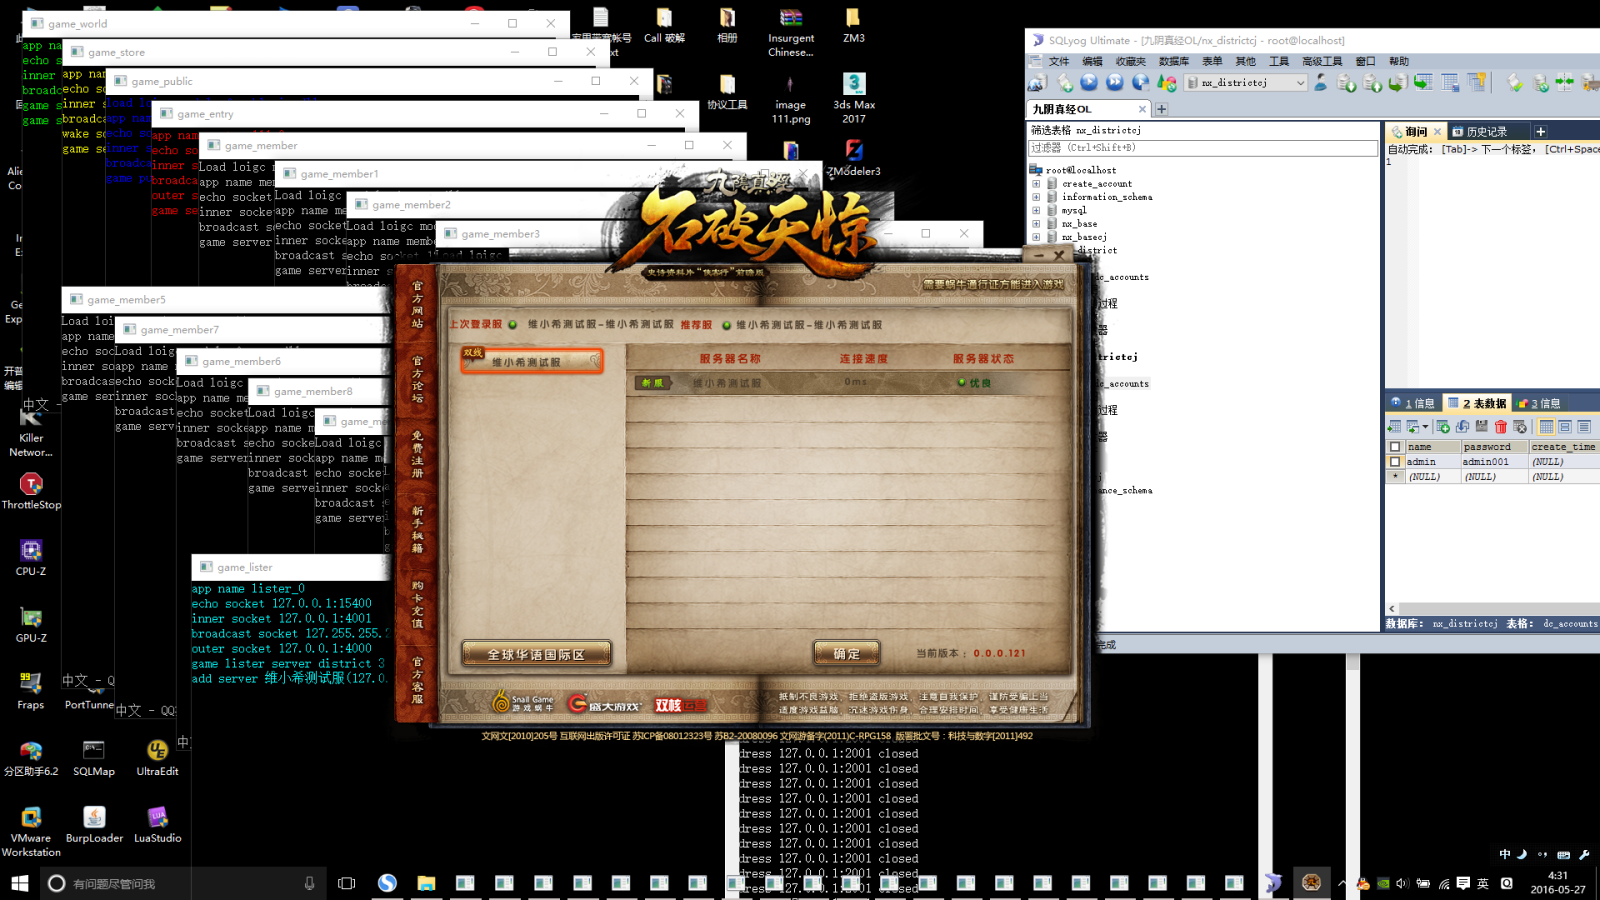Select the 维小希测试服 row in server list
Viewport: 1600px width, 900px height.
[x=849, y=382]
